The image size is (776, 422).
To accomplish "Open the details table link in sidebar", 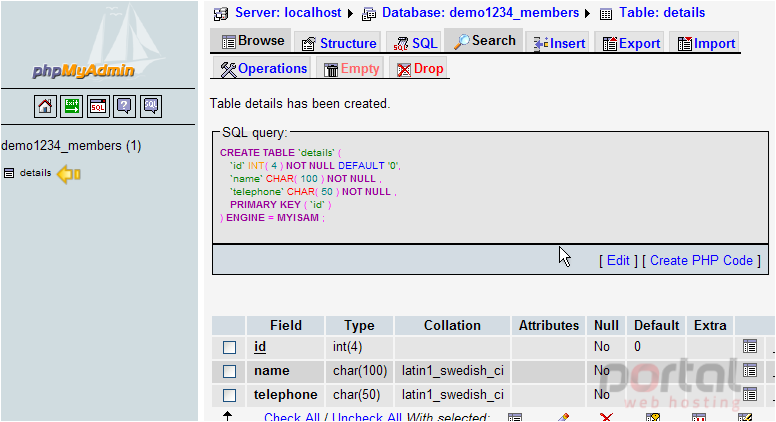I will click(36, 173).
